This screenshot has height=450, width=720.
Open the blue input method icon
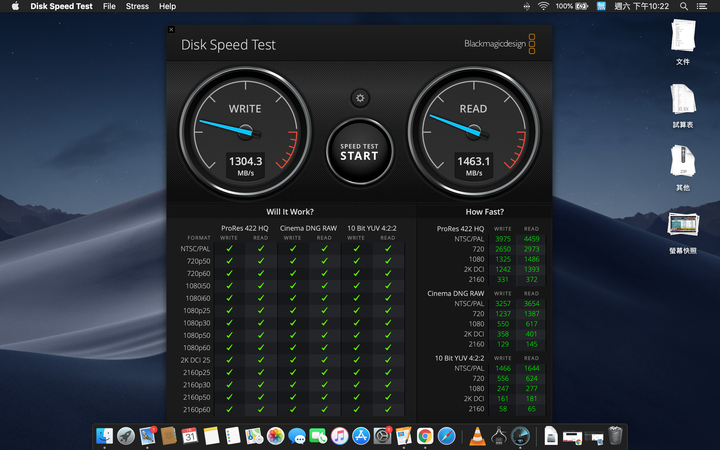tap(601, 6)
